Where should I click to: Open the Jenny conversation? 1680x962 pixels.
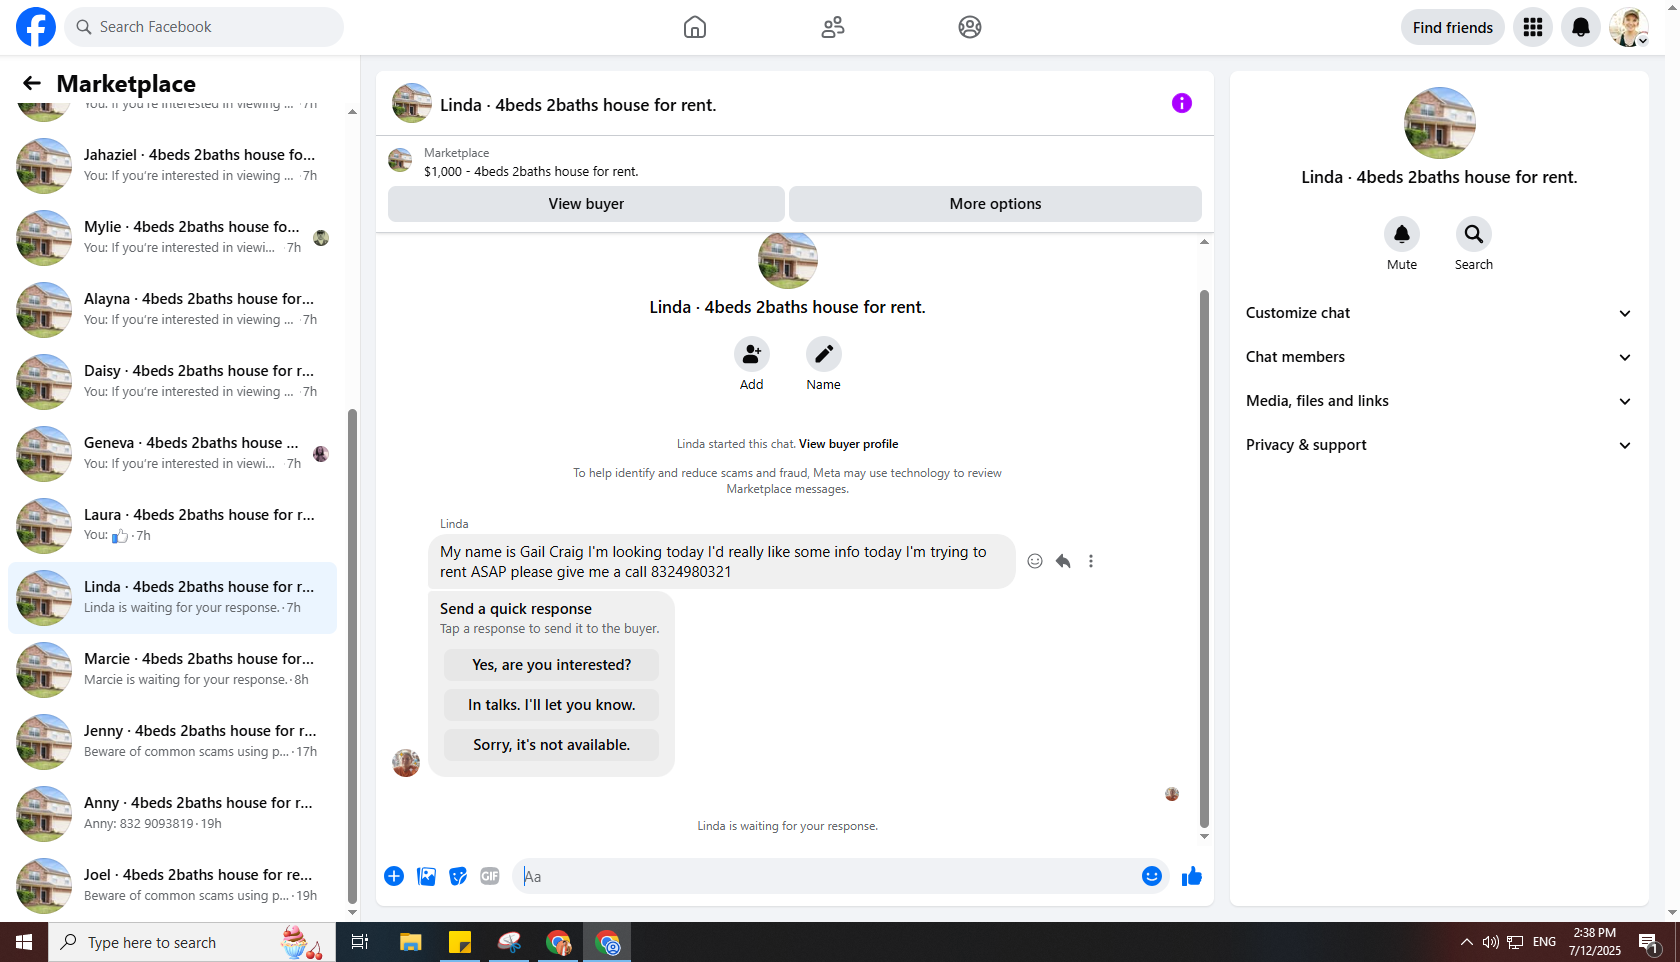[x=172, y=742]
